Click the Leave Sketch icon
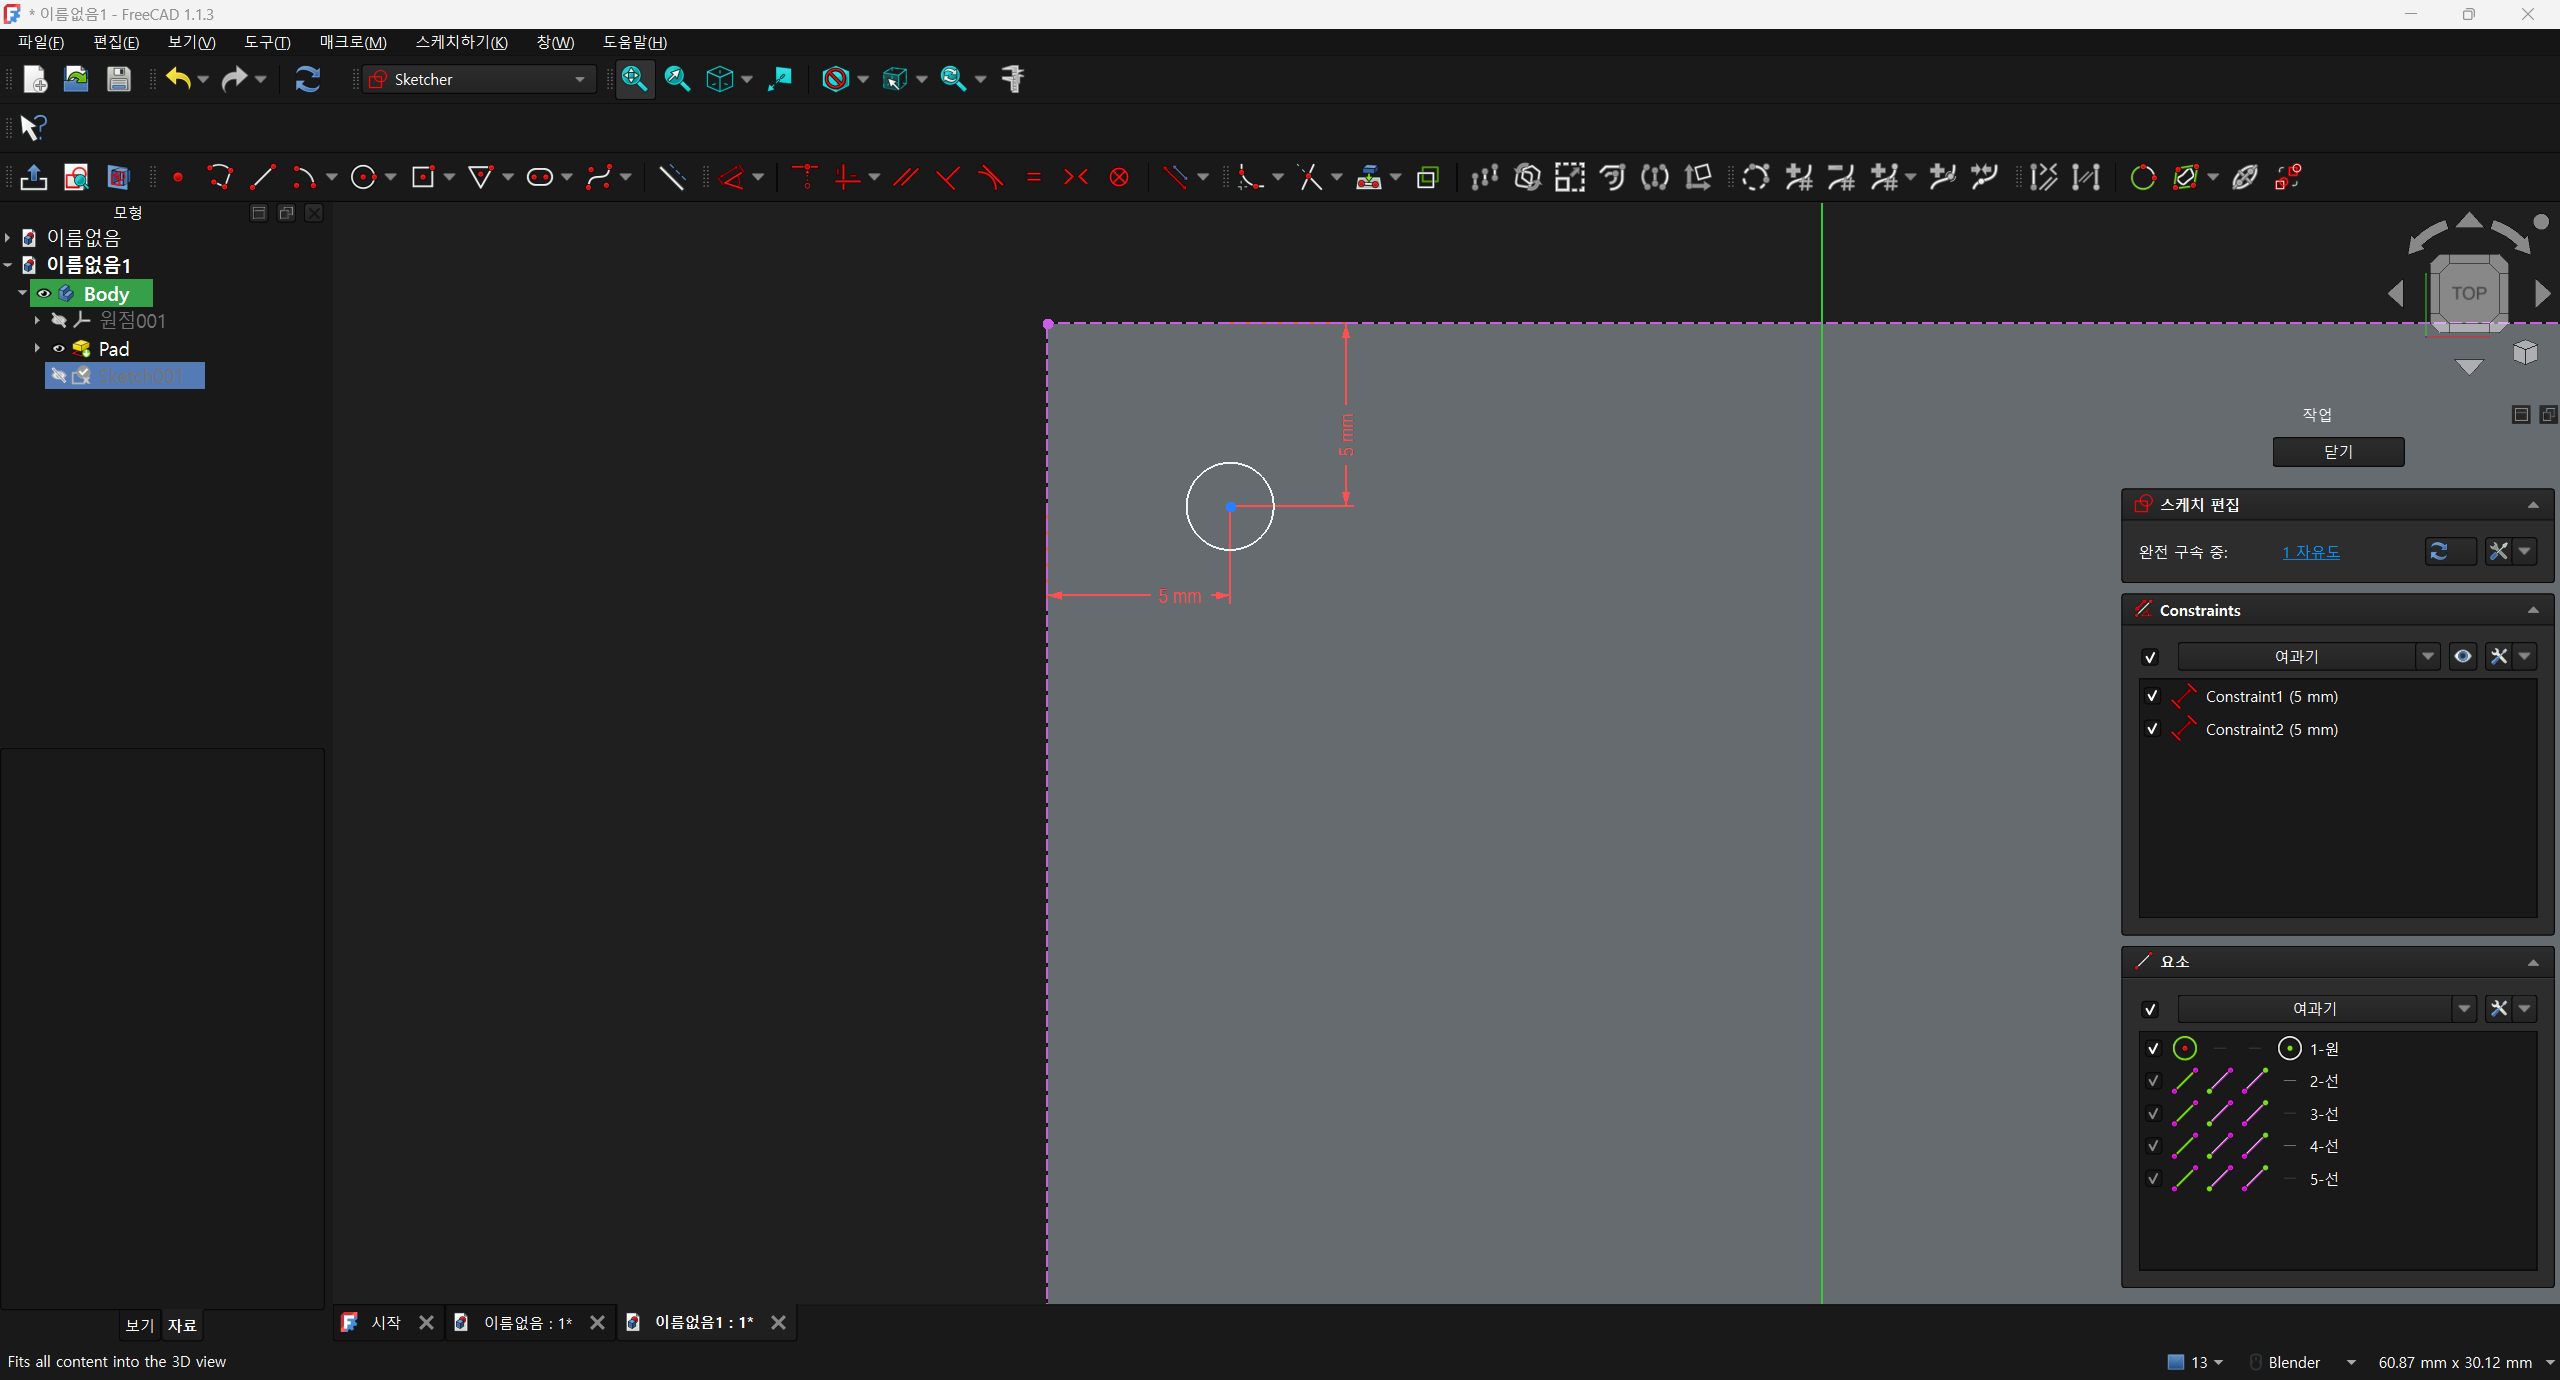The height and width of the screenshot is (1380, 2560). [x=34, y=178]
